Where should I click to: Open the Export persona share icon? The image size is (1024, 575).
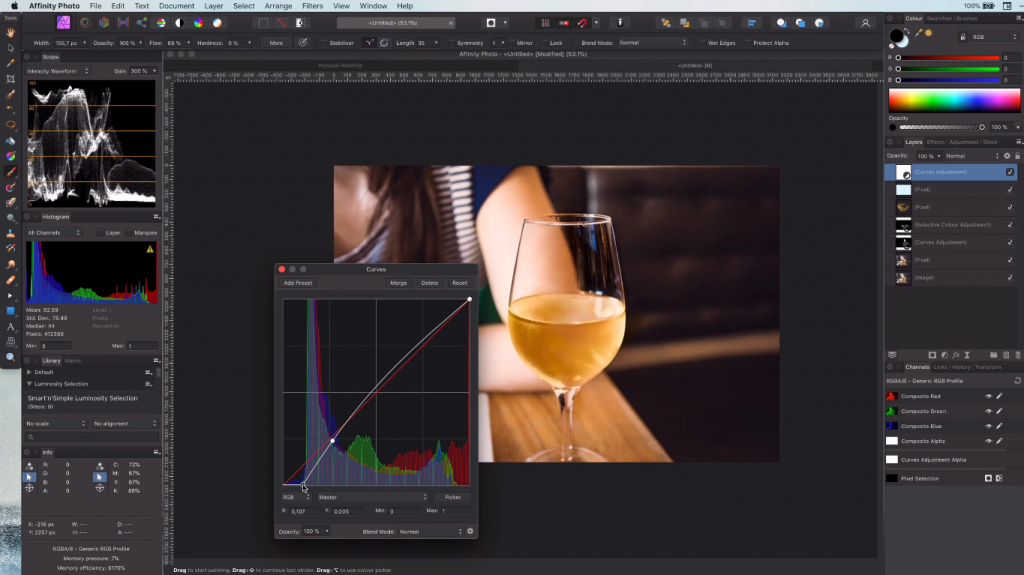pyautogui.click(x=141, y=23)
